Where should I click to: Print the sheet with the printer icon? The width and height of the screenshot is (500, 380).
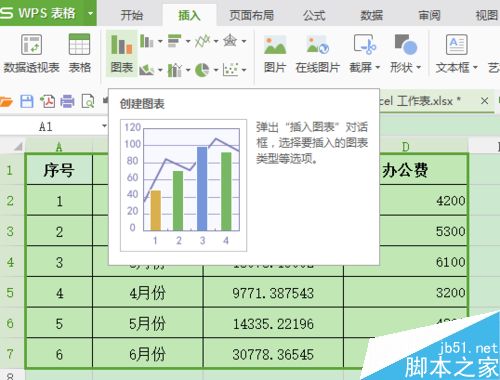point(67,101)
